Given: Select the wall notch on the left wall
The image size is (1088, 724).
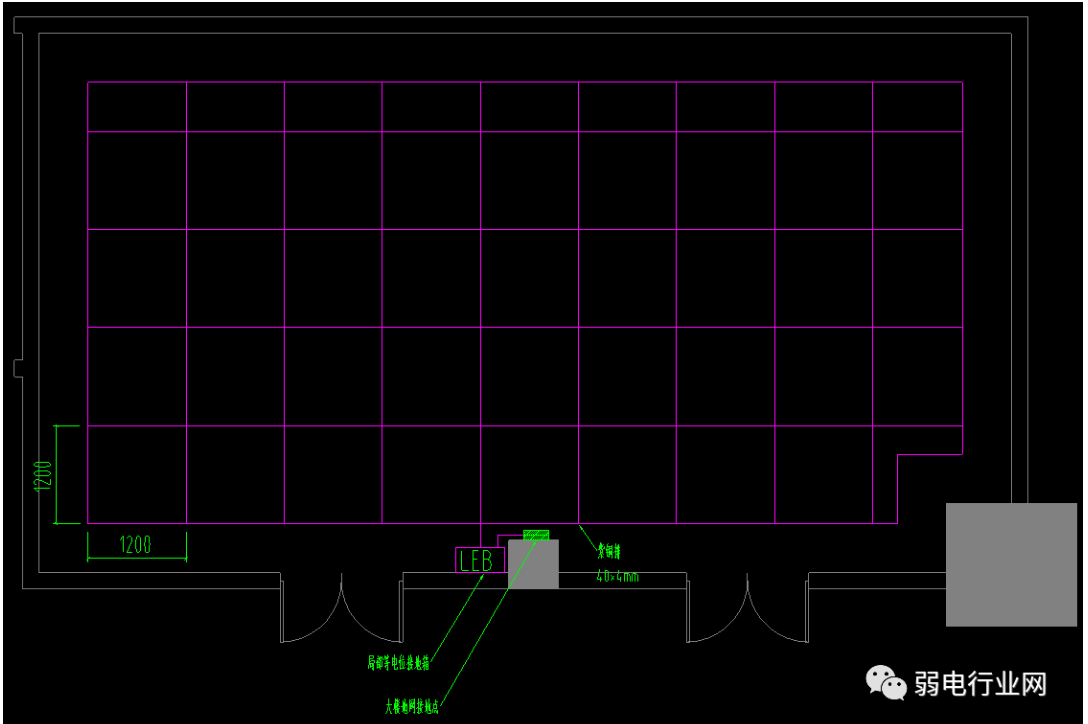Looking at the screenshot, I should pyautogui.click(x=18, y=367).
